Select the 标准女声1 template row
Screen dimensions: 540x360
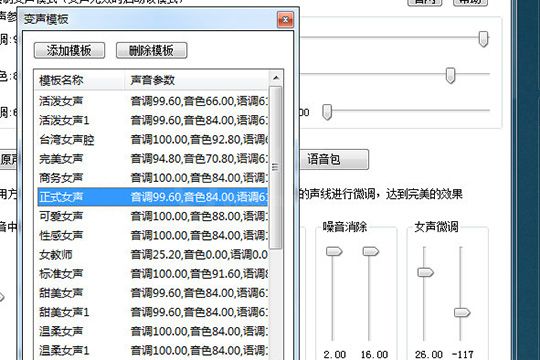click(152, 274)
